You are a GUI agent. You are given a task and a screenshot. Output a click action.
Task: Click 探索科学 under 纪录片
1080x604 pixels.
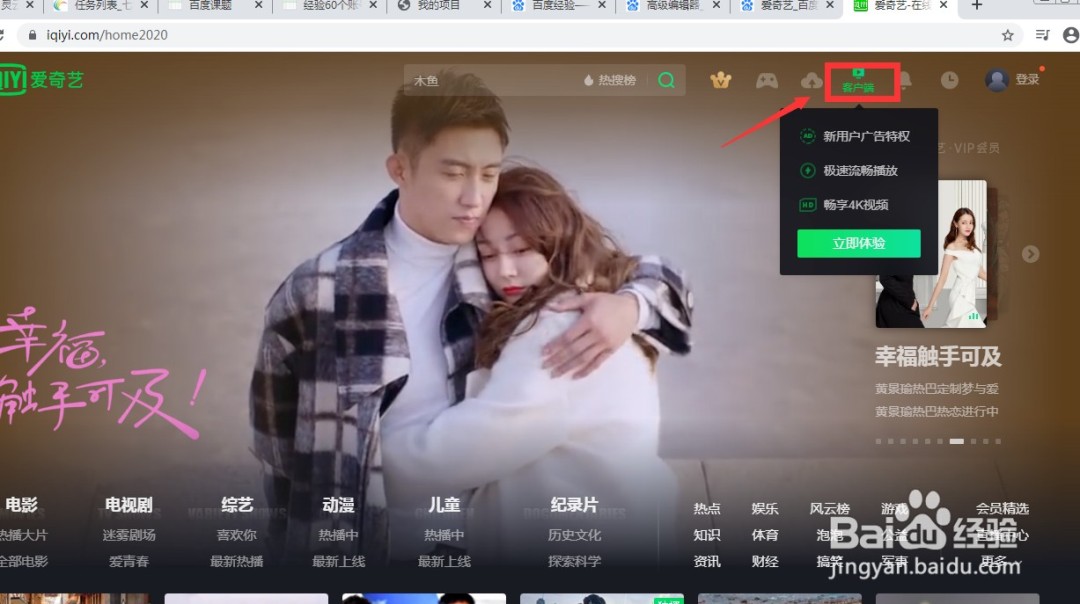[x=574, y=561]
